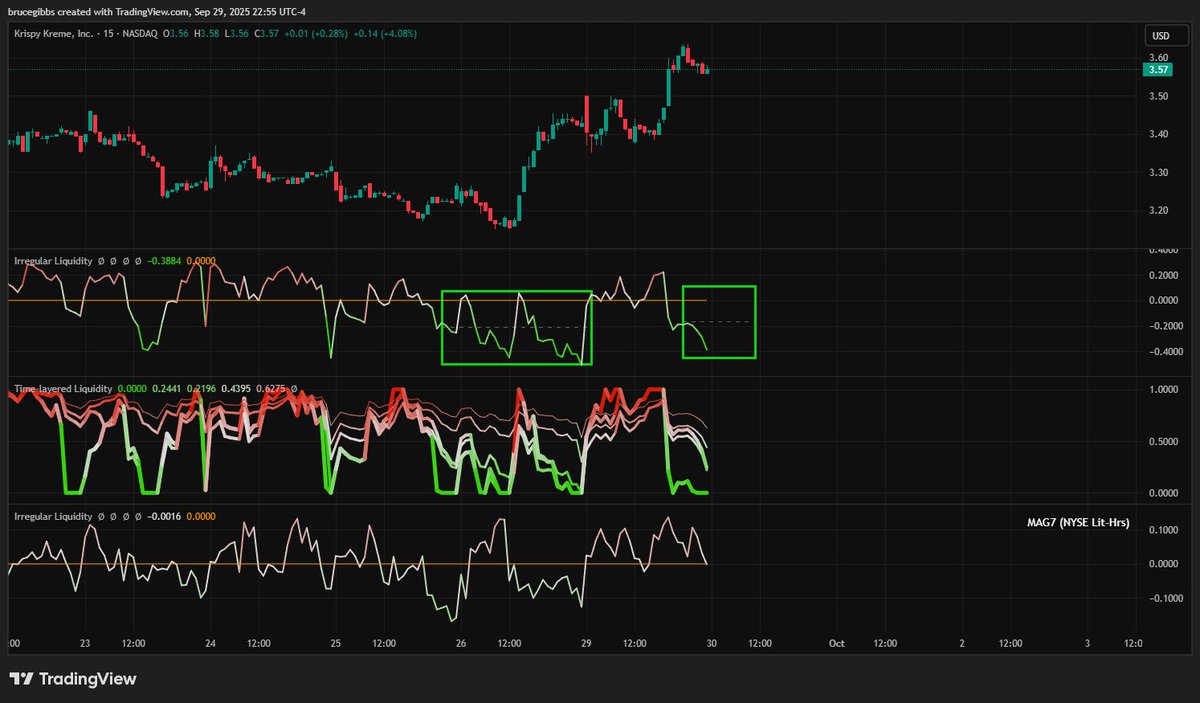Click the 3.40 price axis label
Viewport: 1200px width, 703px height.
pos(1159,134)
